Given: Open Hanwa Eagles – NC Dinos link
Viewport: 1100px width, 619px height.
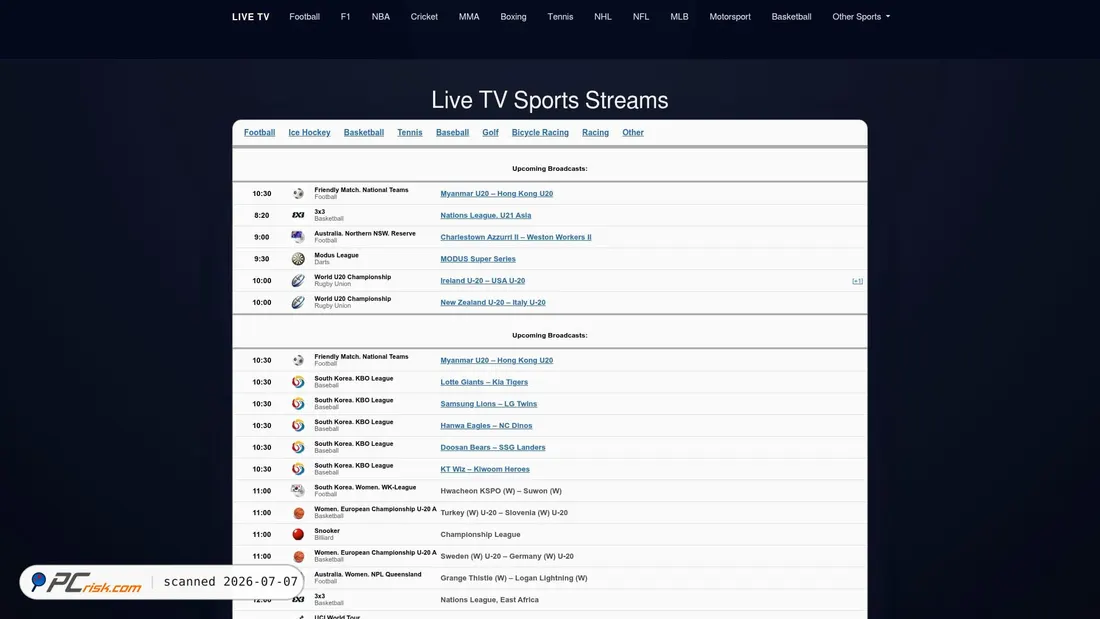Looking at the screenshot, I should [486, 426].
